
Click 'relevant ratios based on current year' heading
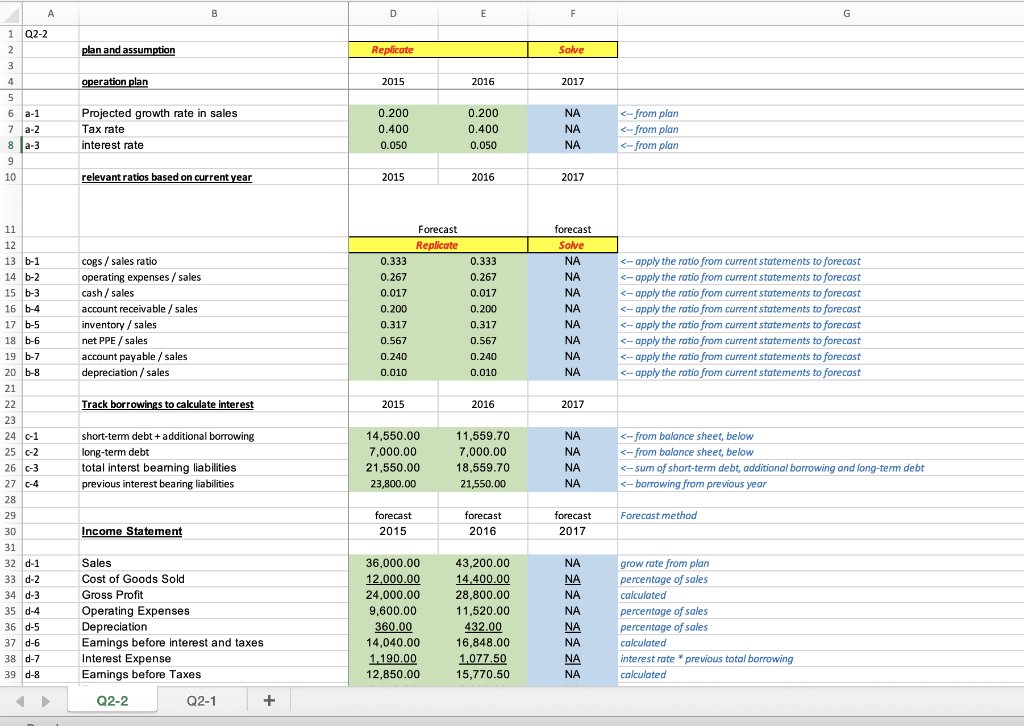pyautogui.click(x=167, y=177)
